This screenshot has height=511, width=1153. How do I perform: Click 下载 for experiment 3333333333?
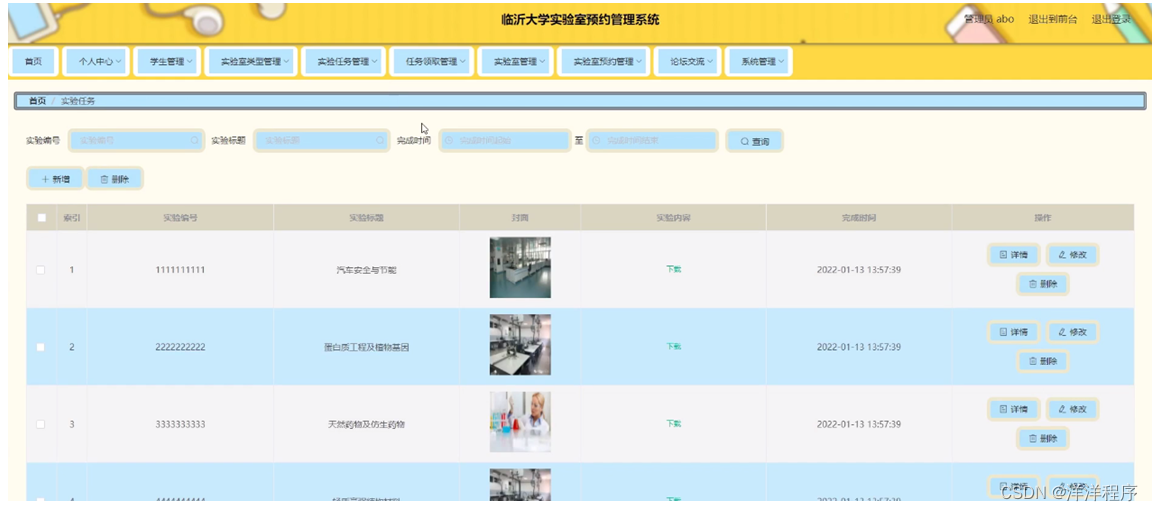pos(674,424)
